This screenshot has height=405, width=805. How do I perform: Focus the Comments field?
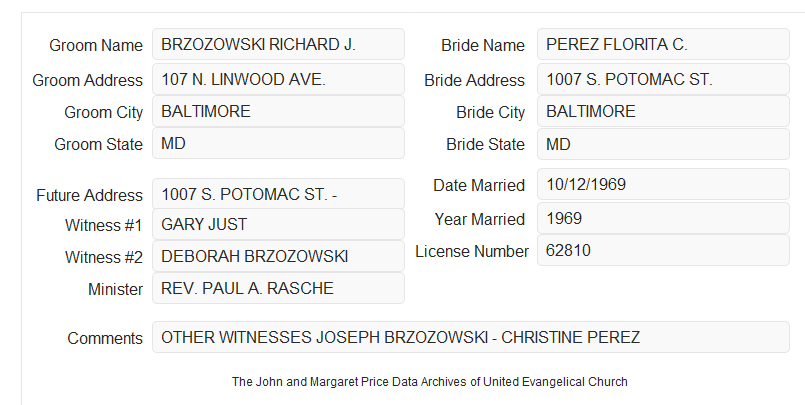[x=471, y=337]
